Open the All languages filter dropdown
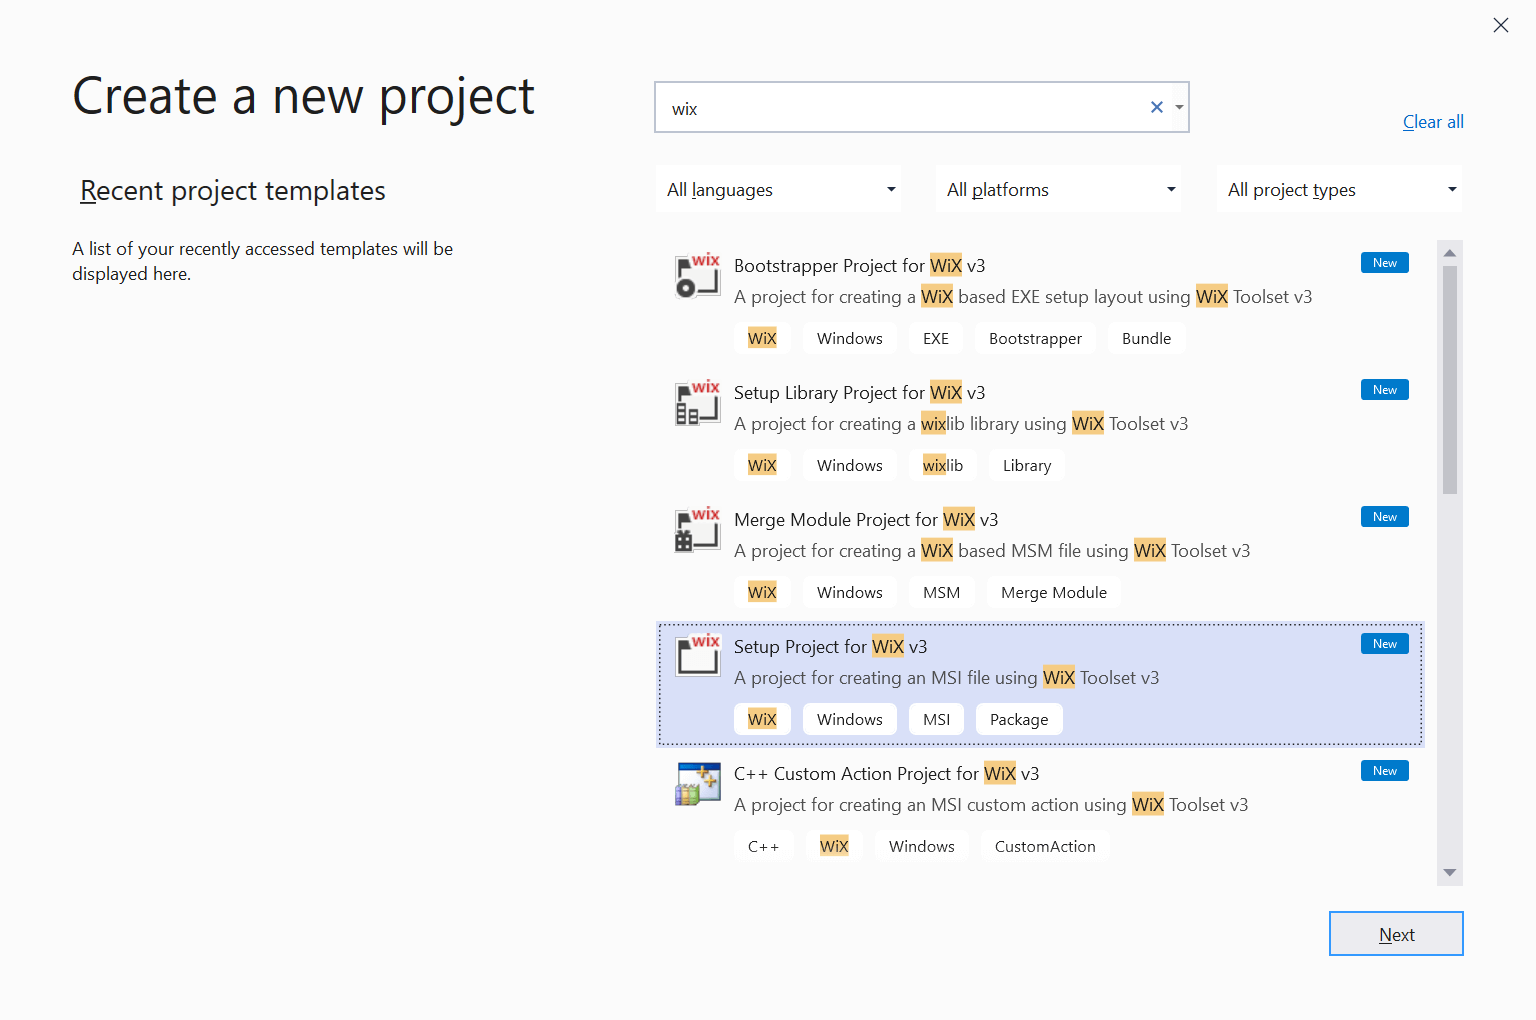 coord(779,190)
